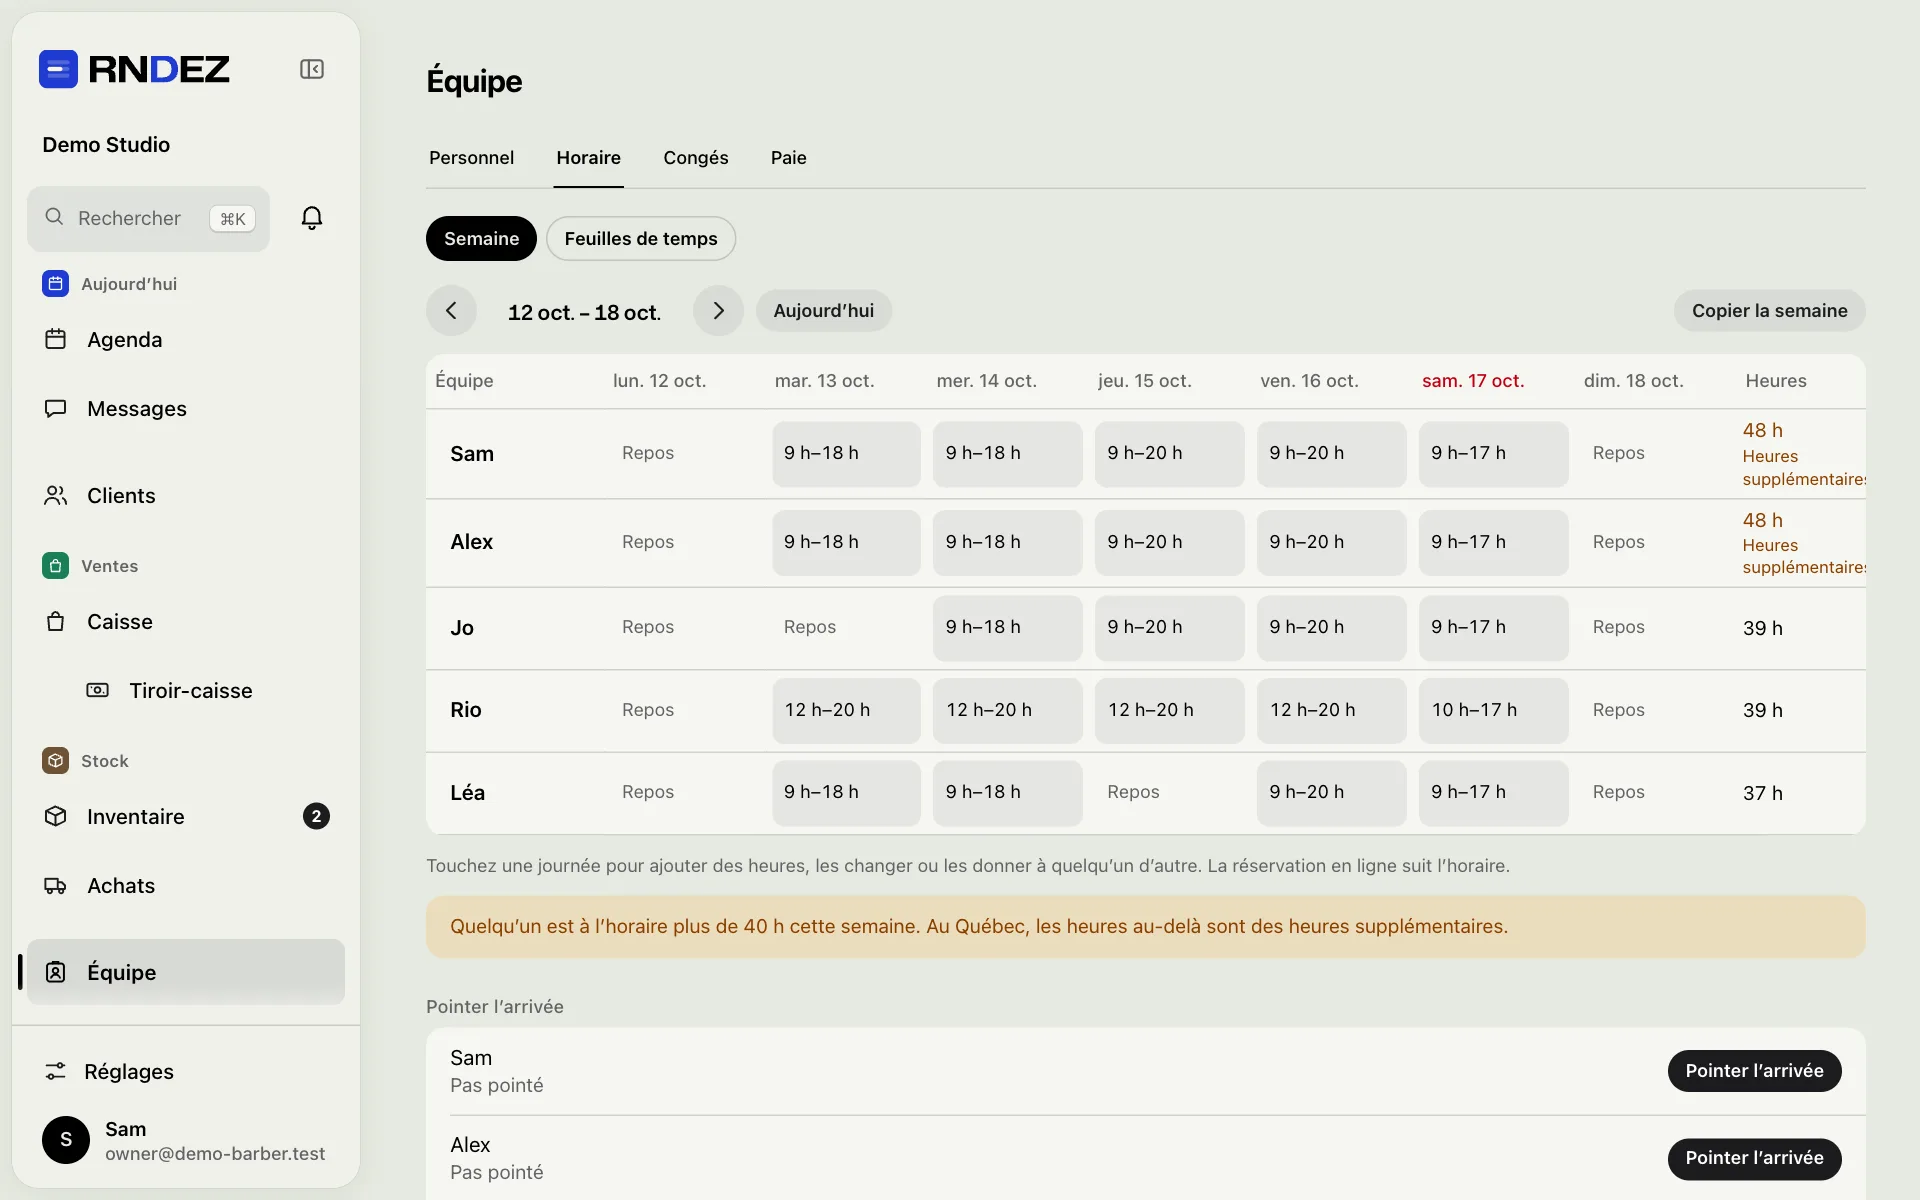
Task: Go to previous week arrow
Action: [x=451, y=311]
